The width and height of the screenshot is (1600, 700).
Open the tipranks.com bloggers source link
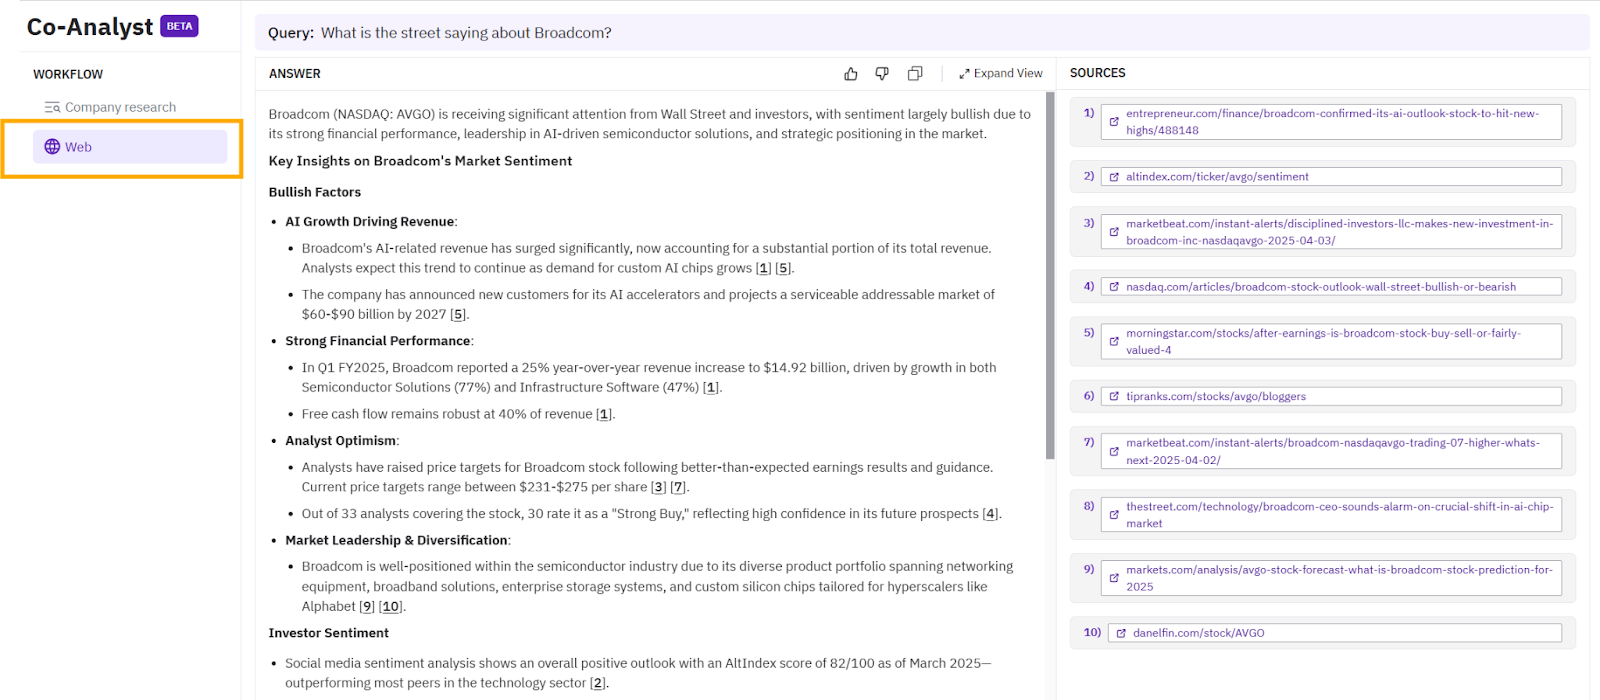point(1215,397)
